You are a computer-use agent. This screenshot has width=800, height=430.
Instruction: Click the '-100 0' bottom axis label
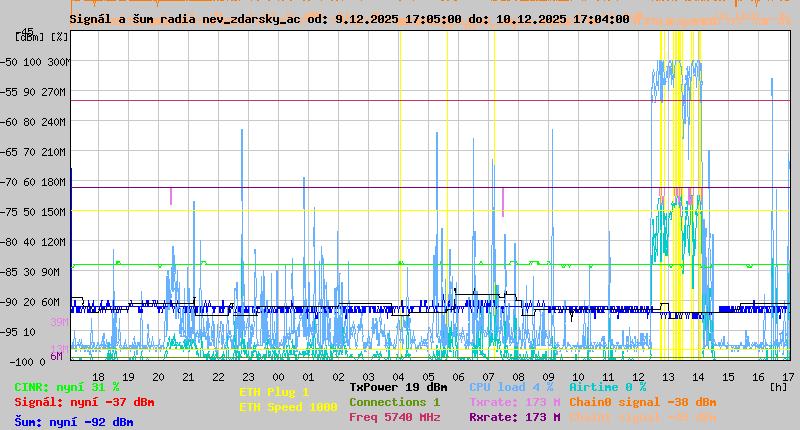[27, 362]
